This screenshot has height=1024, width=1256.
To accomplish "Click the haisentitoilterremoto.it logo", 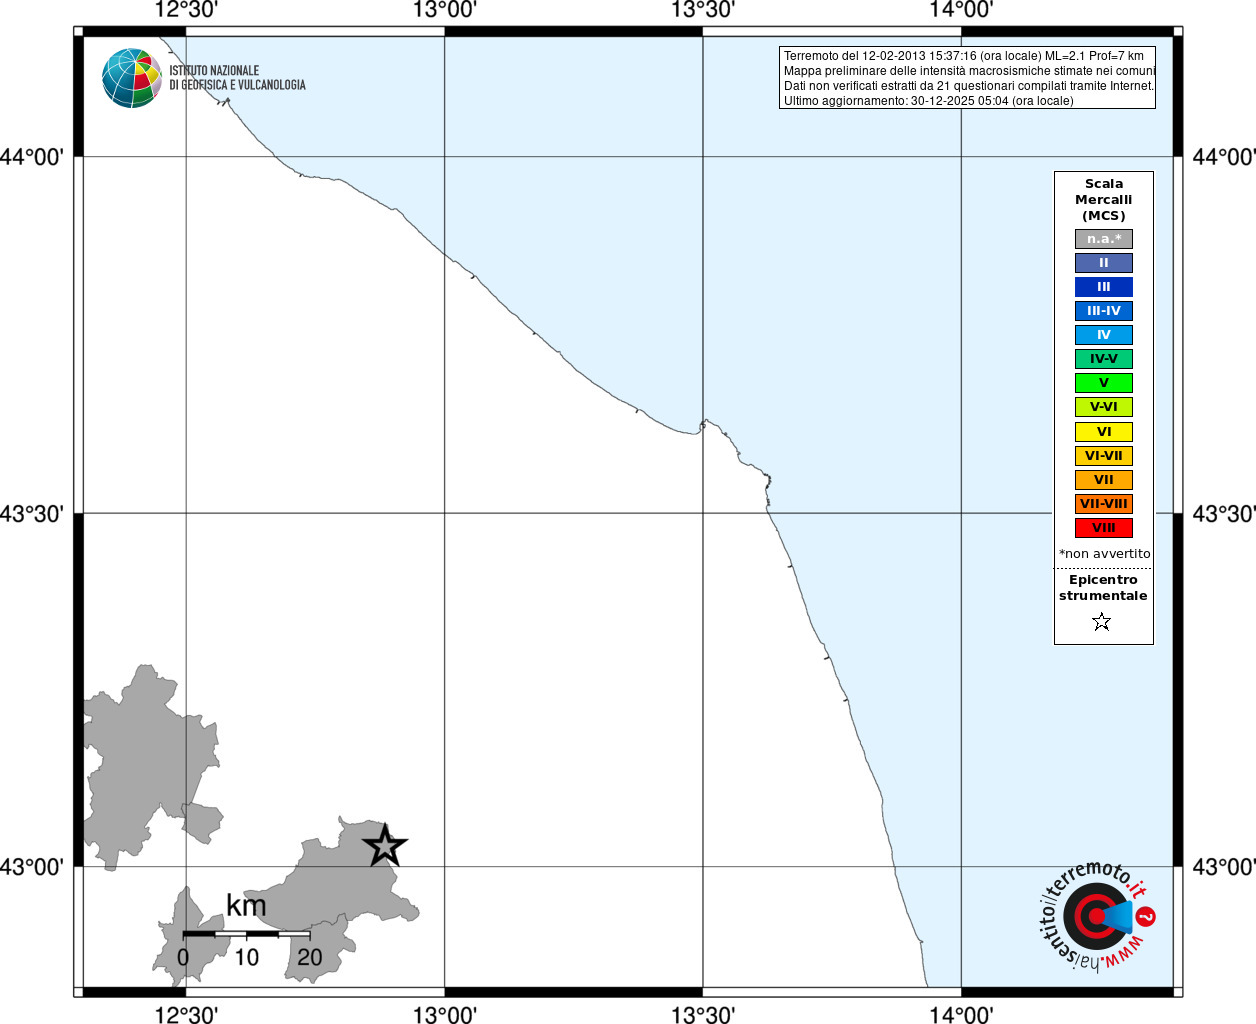I will point(1097,916).
